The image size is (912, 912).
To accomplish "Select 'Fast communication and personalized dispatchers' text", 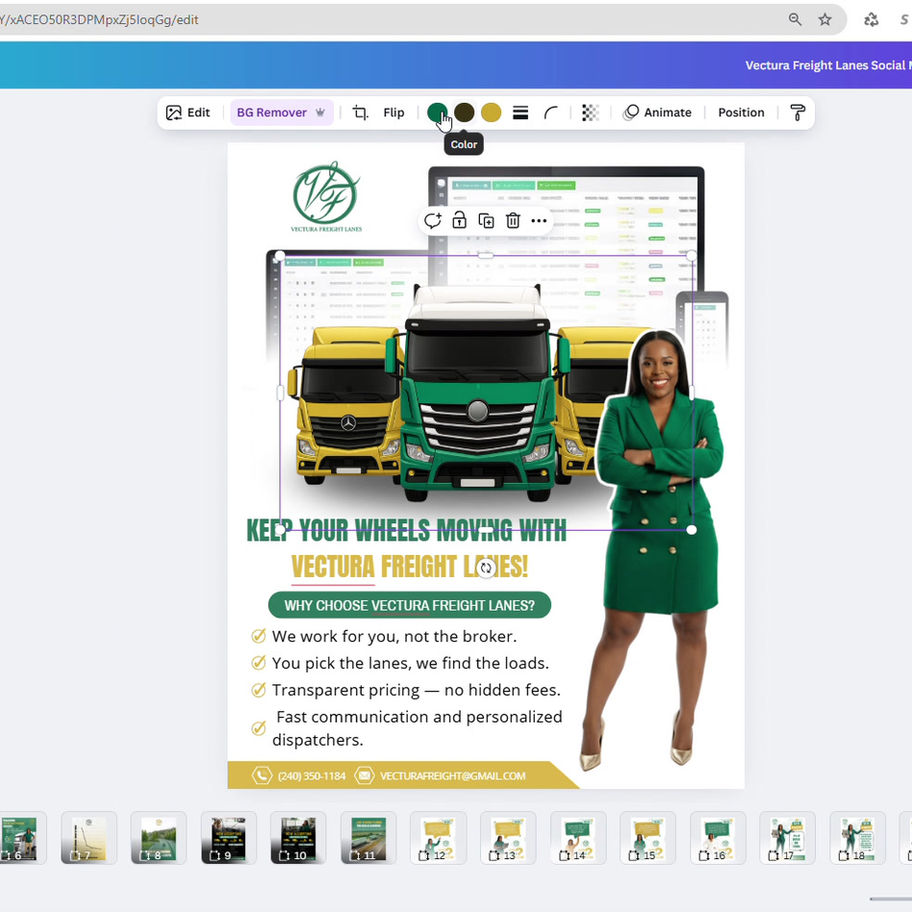I will pos(417,728).
